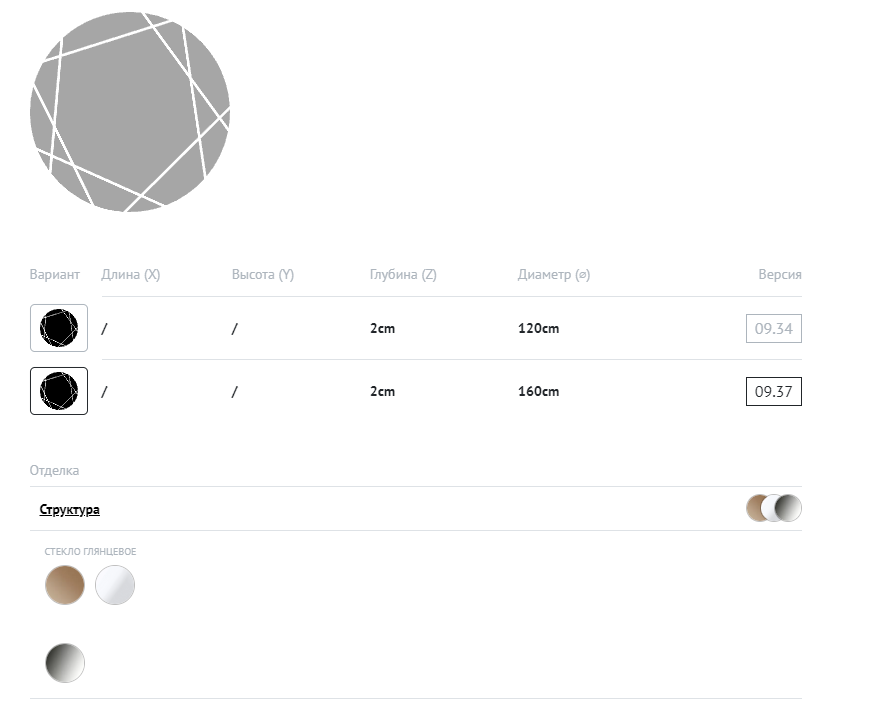Pick the bronze glossy glass swatch
Image resolution: width=882 pixels, height=703 pixels.
(65, 585)
